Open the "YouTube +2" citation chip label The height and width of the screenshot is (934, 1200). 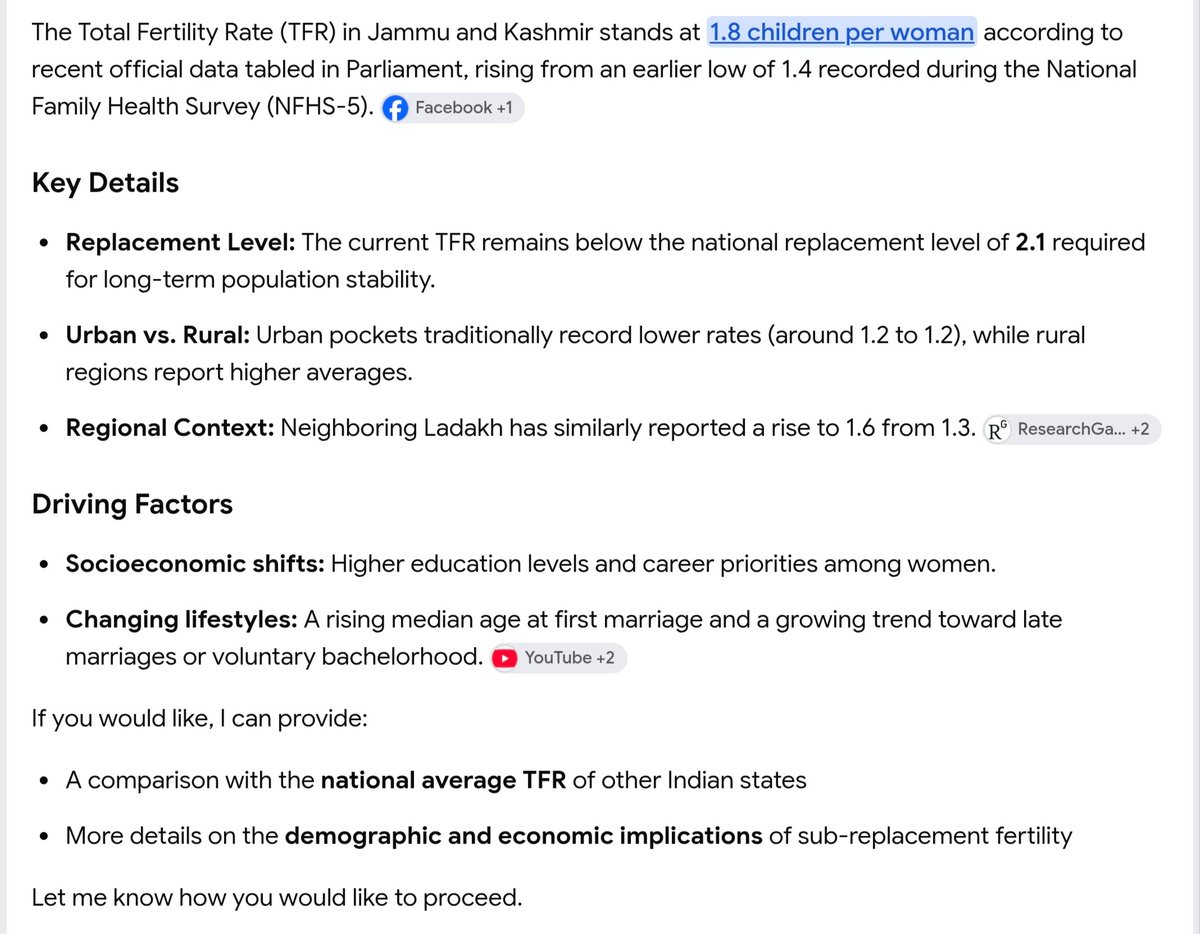click(x=570, y=658)
